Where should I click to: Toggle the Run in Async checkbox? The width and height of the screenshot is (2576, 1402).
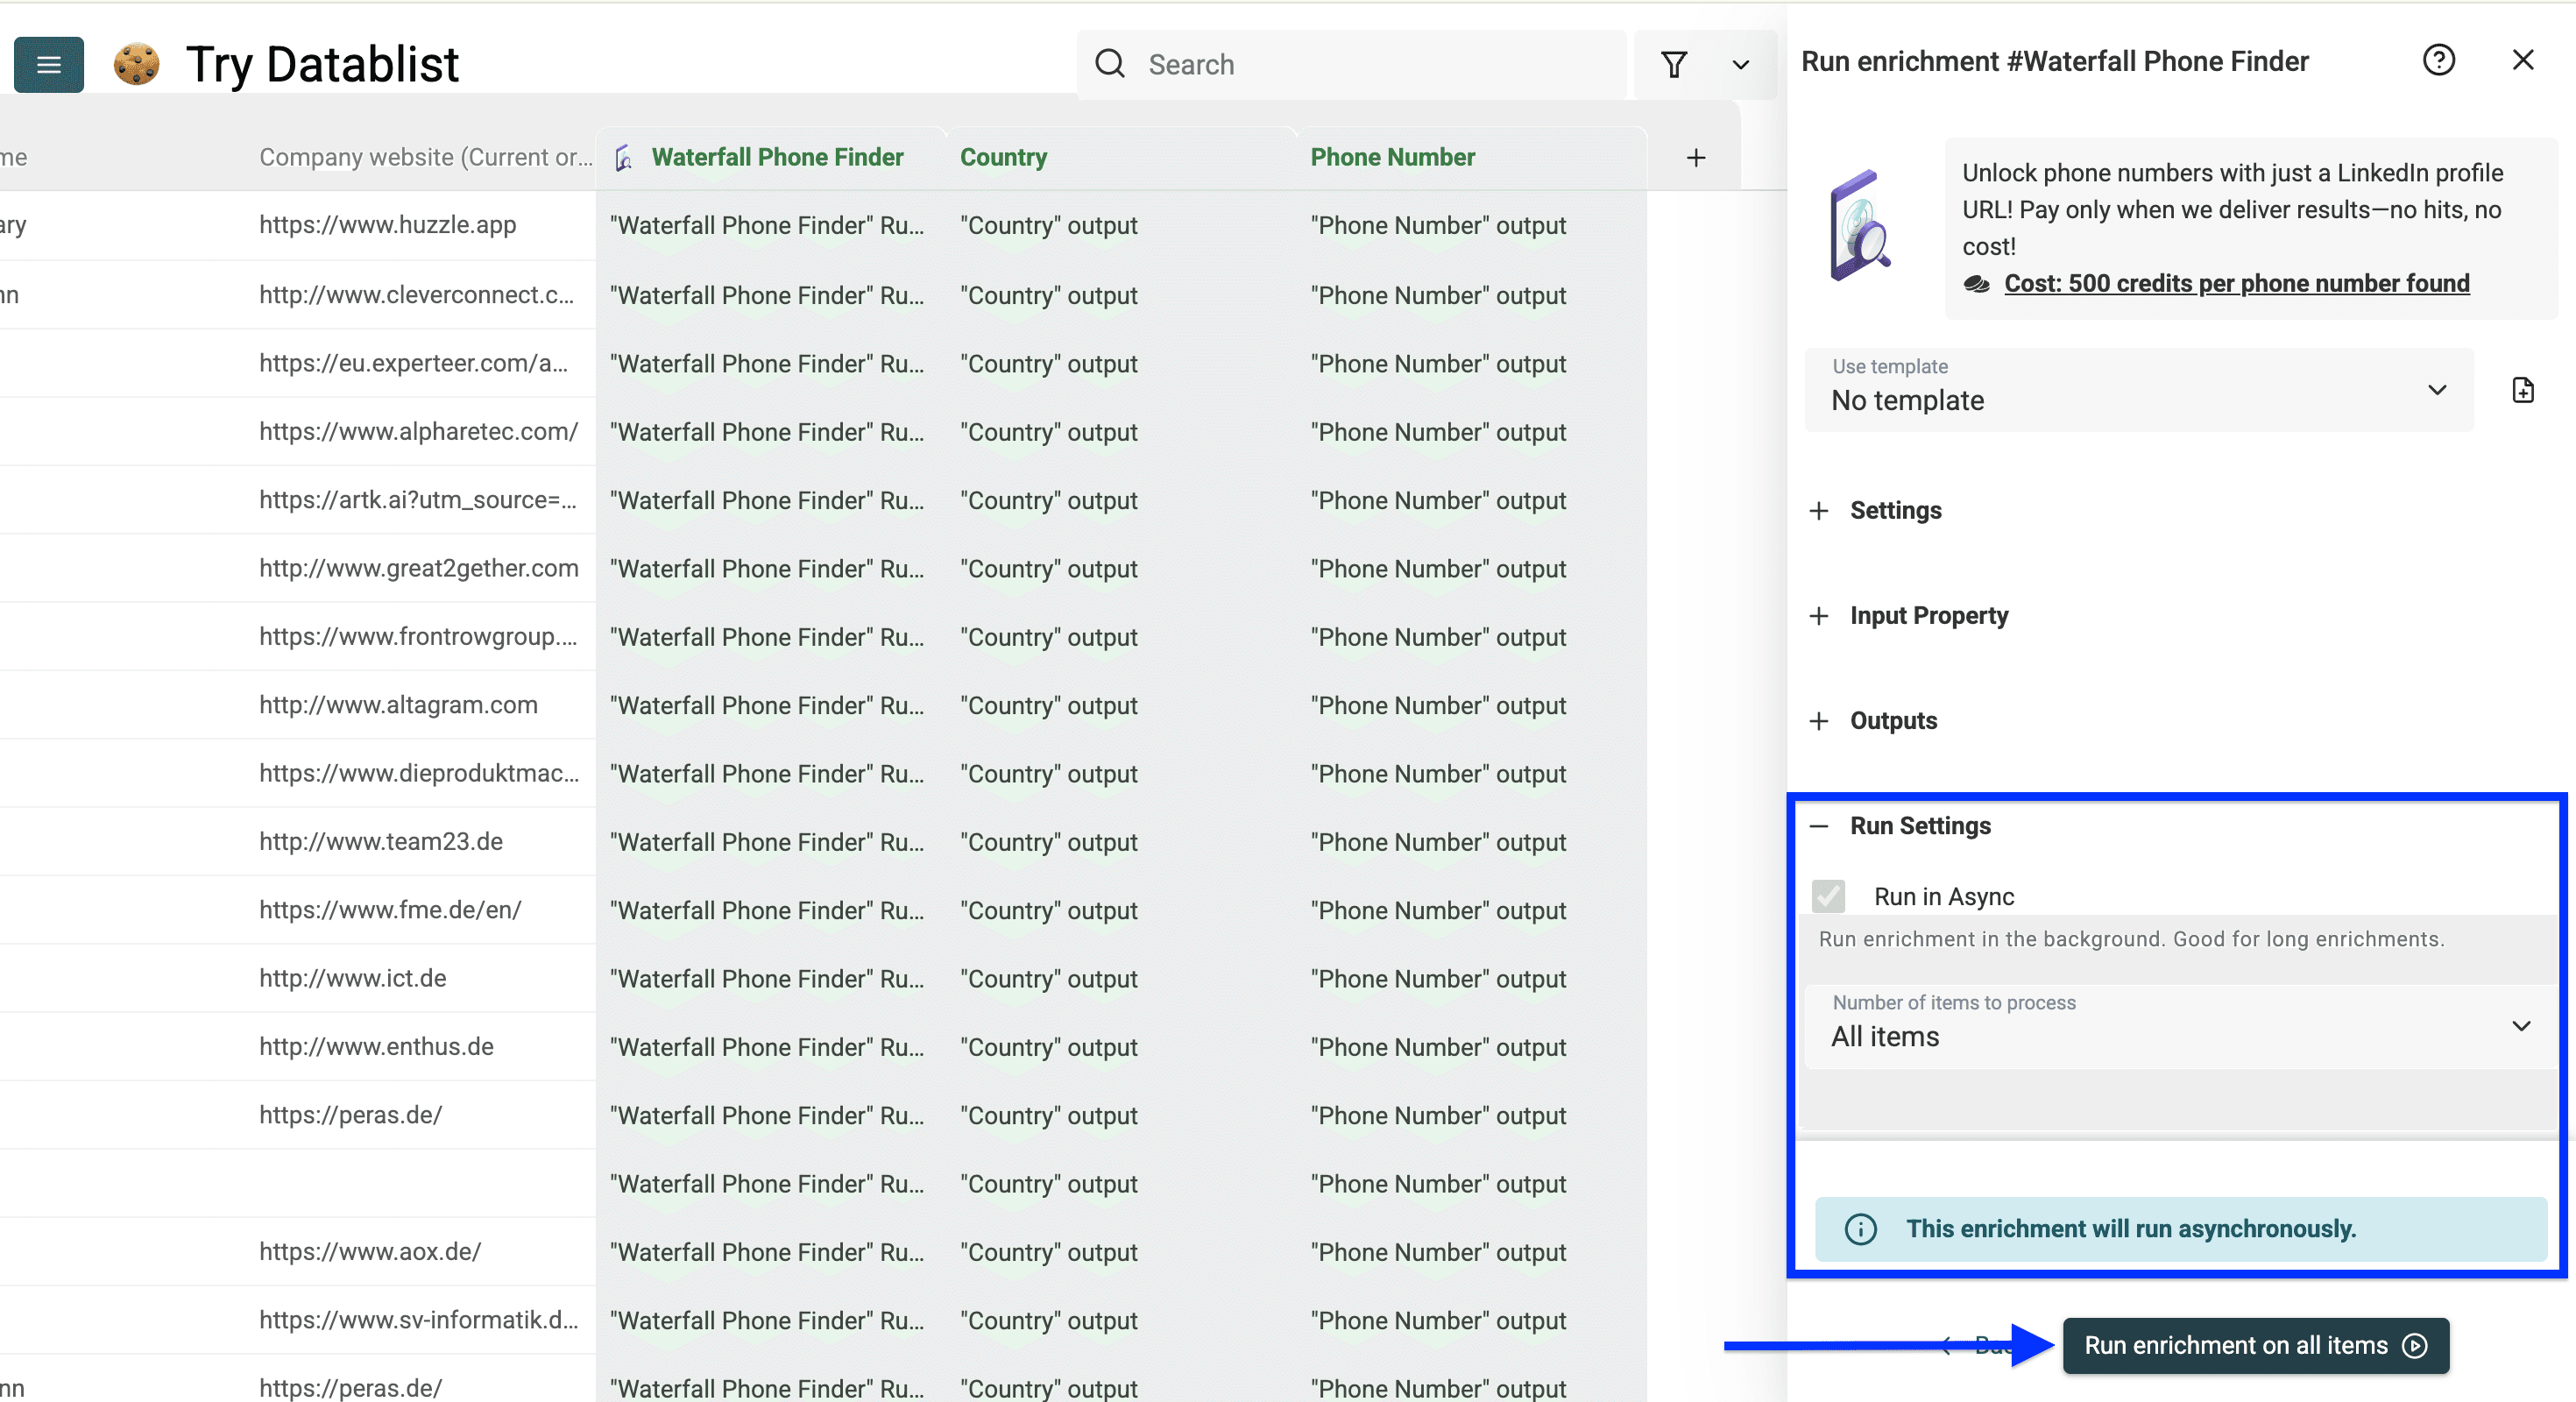click(1829, 896)
